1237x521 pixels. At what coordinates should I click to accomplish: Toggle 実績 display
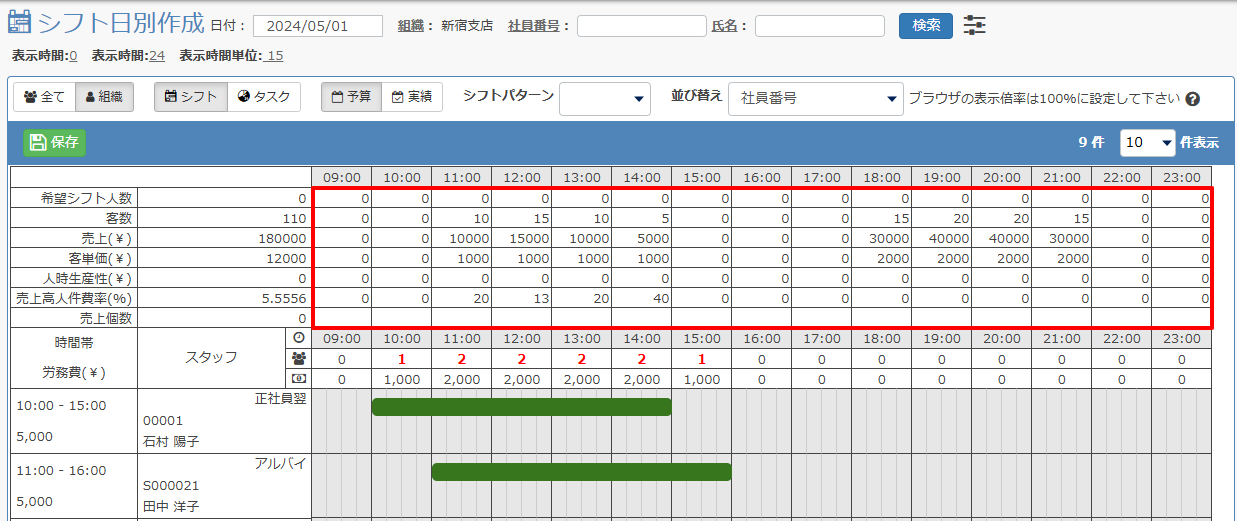[411, 97]
